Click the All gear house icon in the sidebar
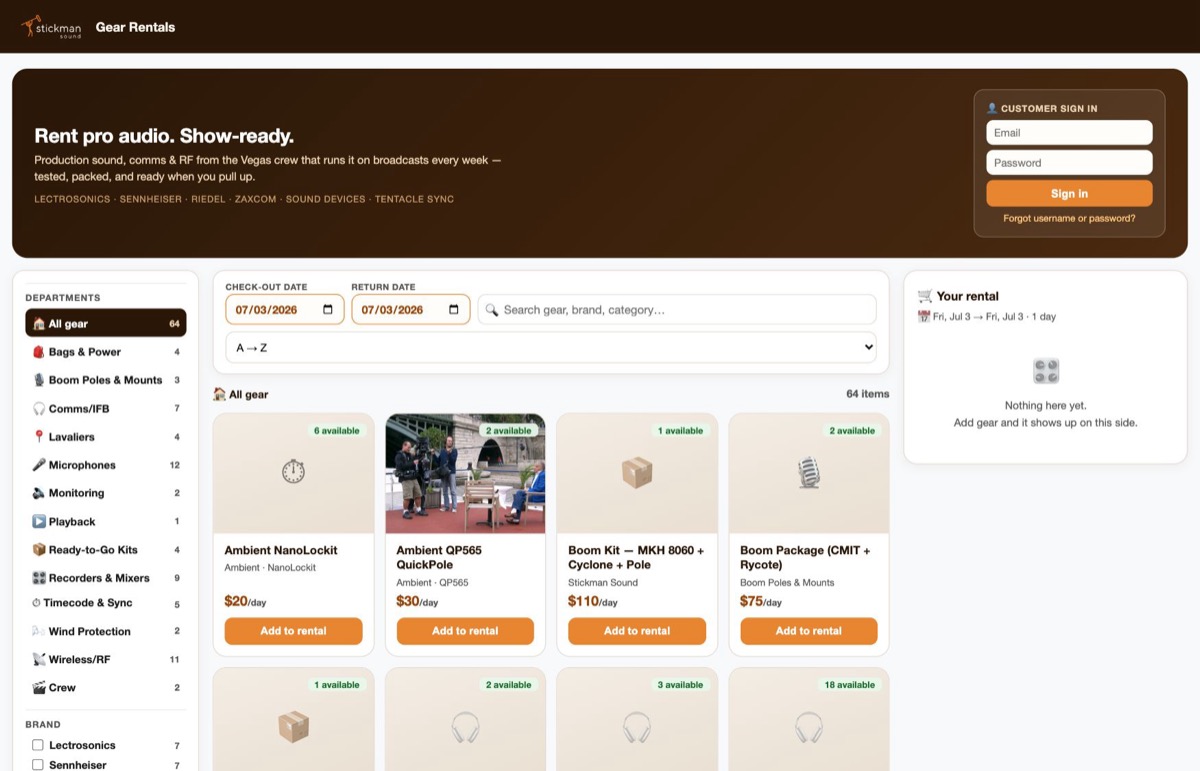The width and height of the screenshot is (1200, 771). (x=39, y=324)
